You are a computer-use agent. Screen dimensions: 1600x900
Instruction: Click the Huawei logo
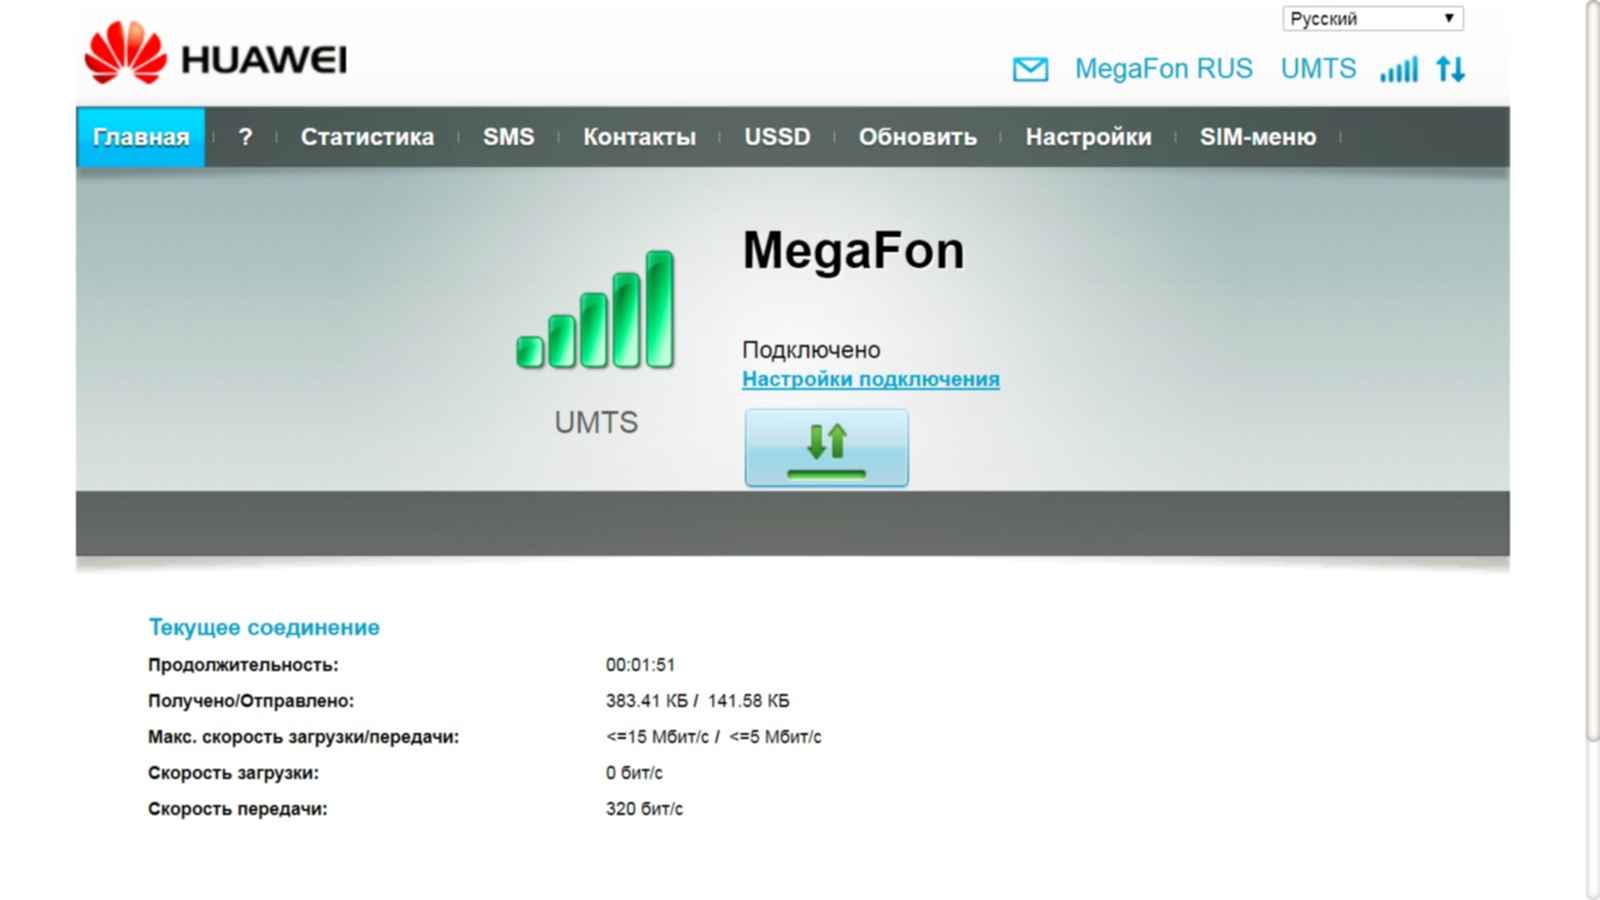tap(215, 55)
